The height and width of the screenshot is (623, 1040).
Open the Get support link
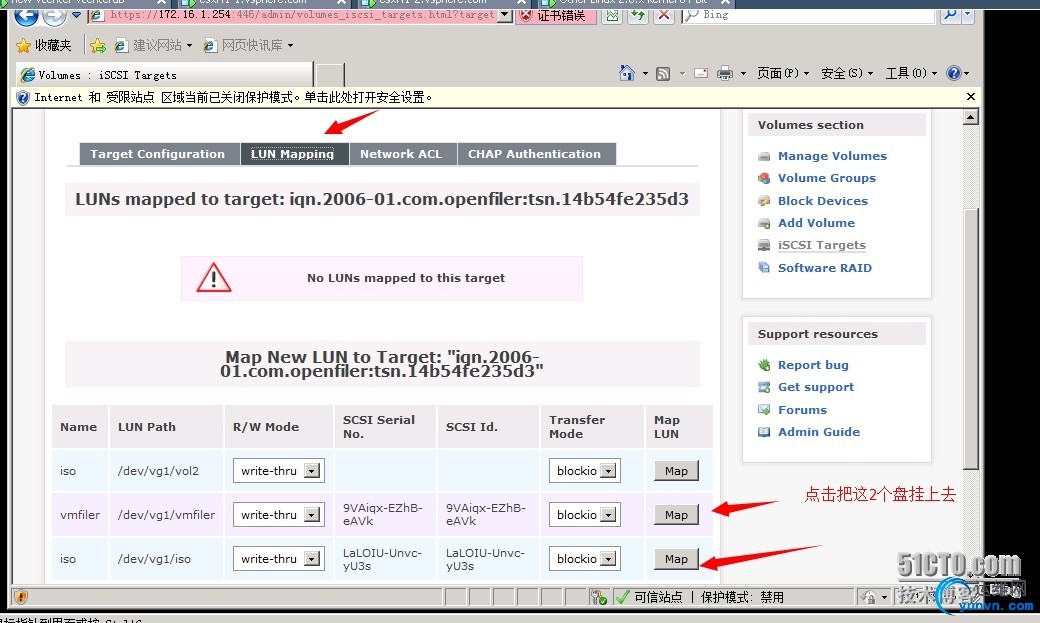(816, 387)
